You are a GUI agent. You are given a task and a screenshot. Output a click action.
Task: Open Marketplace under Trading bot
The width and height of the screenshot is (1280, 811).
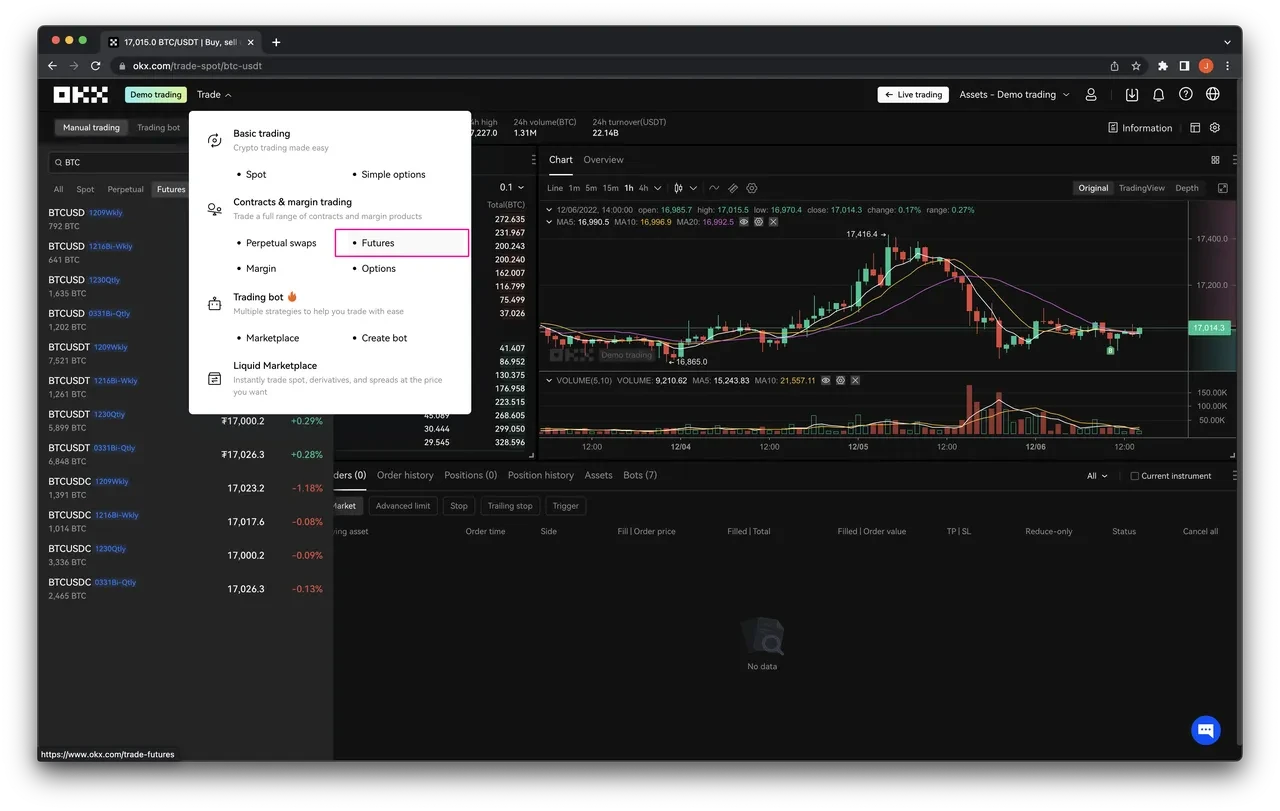tap(272, 338)
